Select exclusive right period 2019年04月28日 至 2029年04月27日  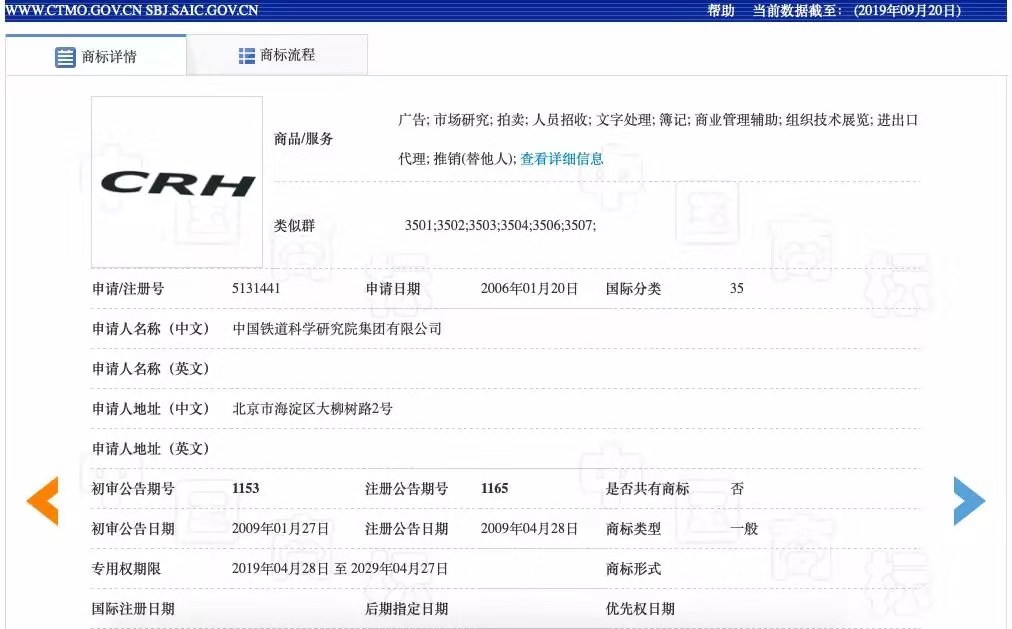pyautogui.click(x=340, y=569)
